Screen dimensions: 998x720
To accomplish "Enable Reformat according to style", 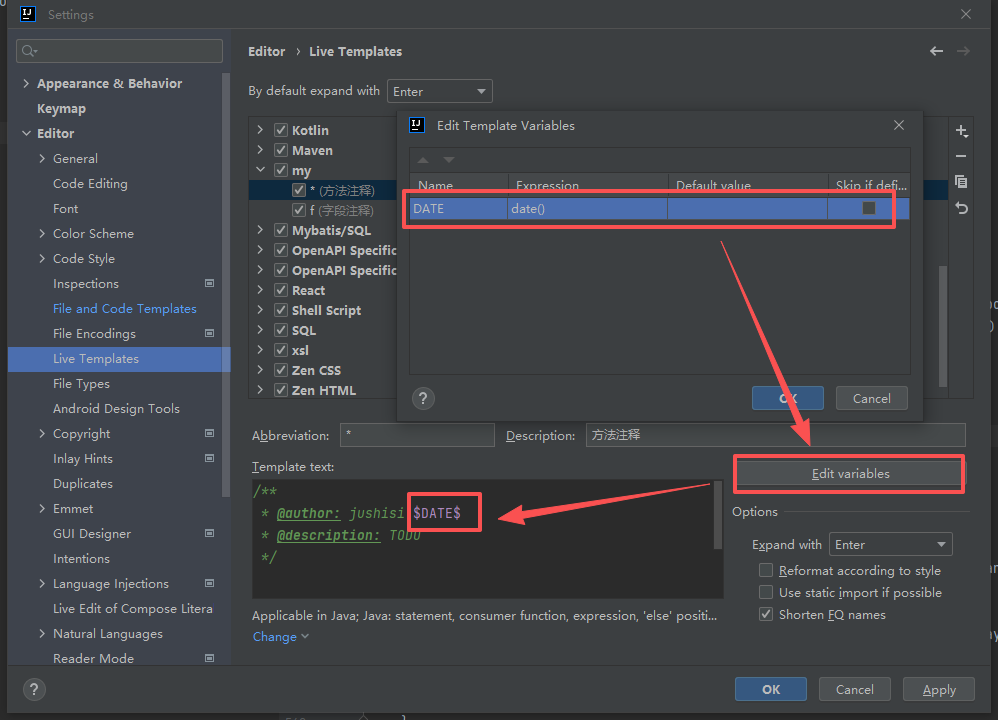I will [x=766, y=570].
